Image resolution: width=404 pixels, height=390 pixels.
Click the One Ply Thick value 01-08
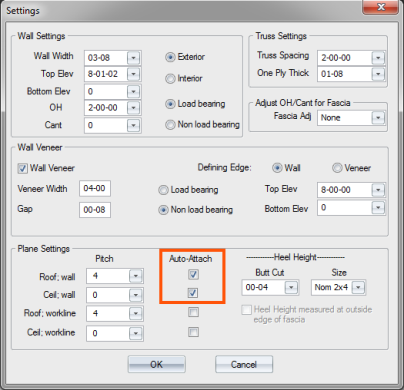(332, 74)
